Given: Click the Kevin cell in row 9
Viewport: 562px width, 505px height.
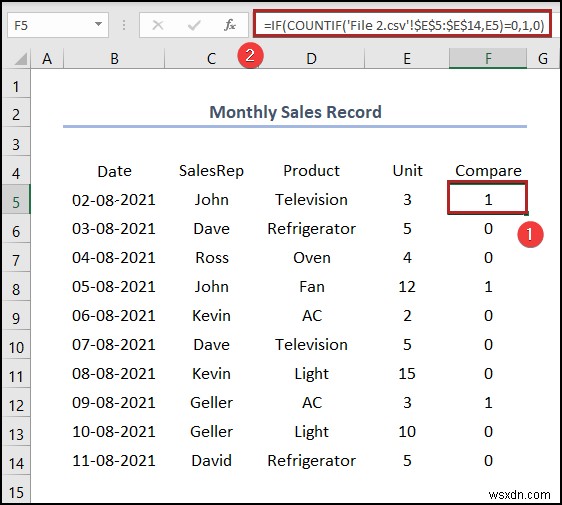Looking at the screenshot, I should 211,316.
